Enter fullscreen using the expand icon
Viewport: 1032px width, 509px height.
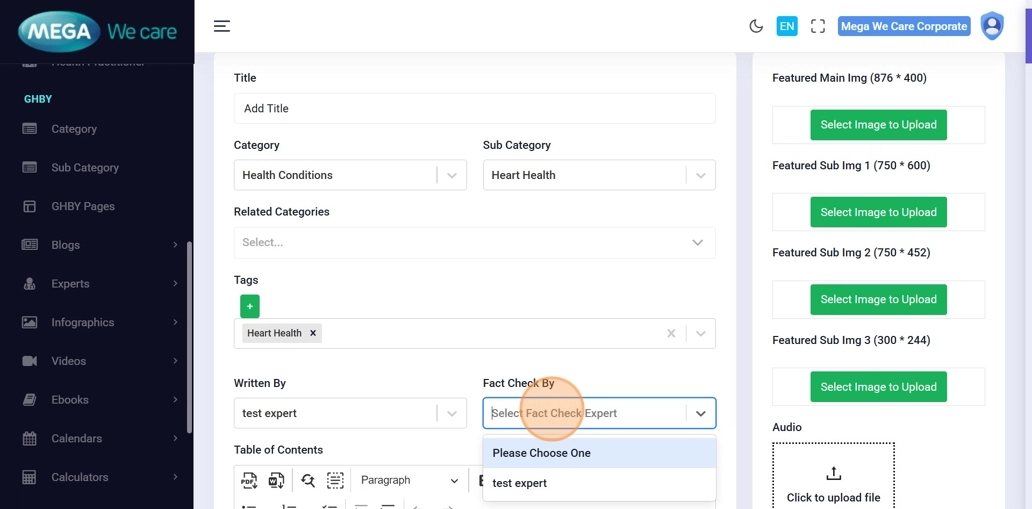pos(818,26)
